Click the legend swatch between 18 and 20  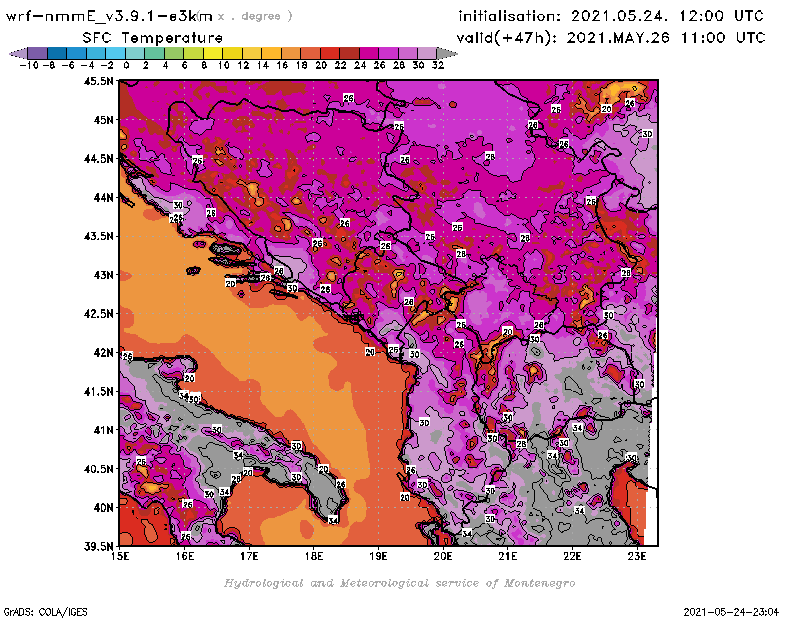[310, 53]
